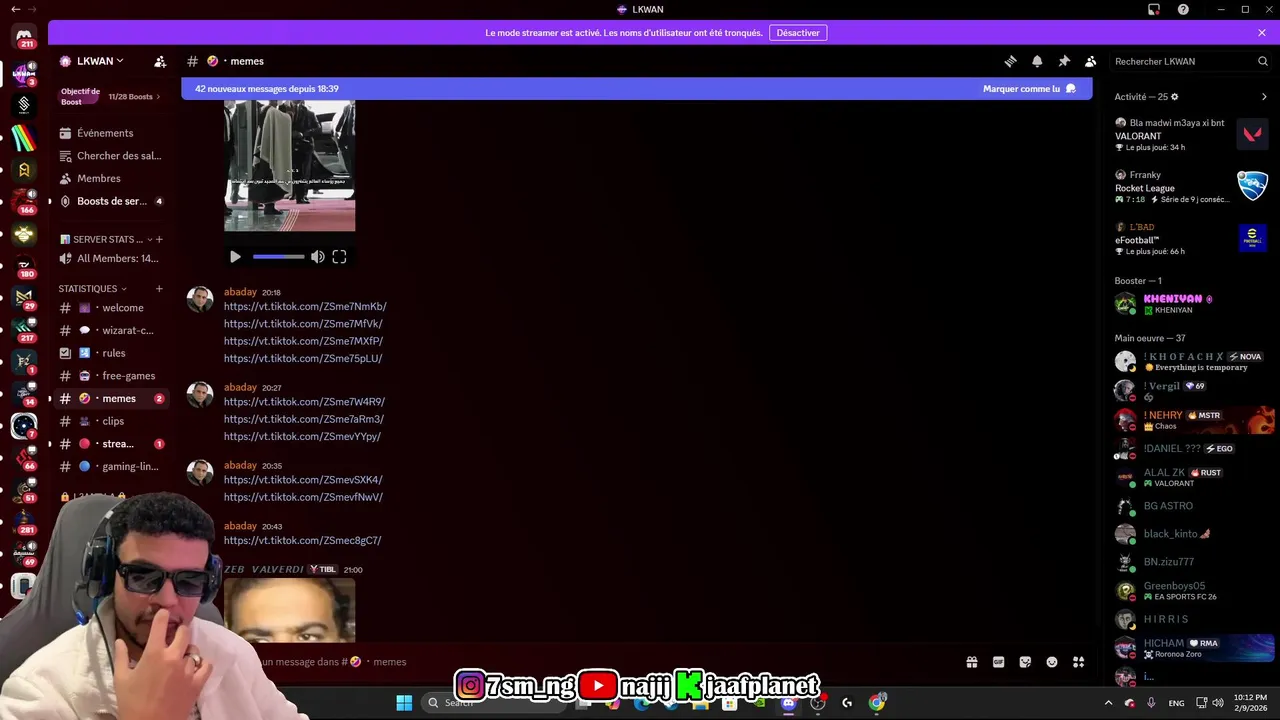Toggle the member list icon

coord(1091,61)
